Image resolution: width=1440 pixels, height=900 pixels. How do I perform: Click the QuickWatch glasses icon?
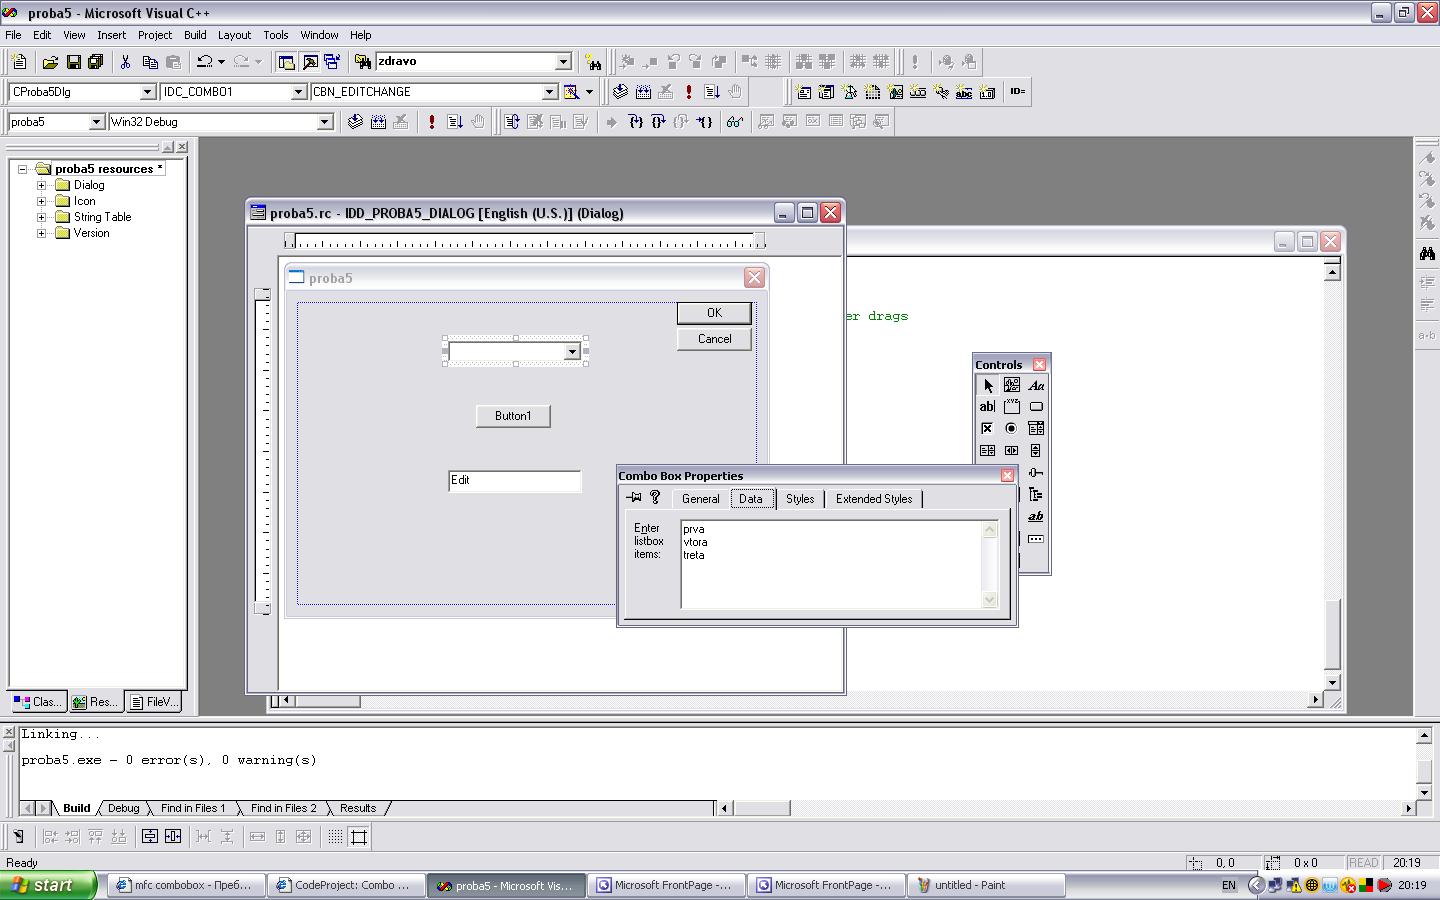coord(735,122)
